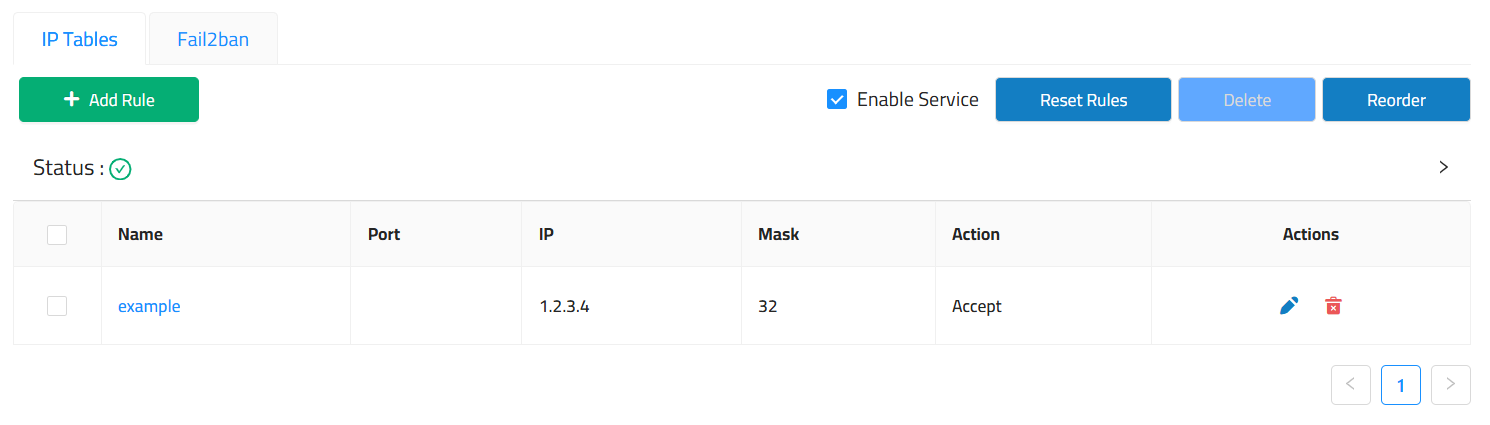
Task: Click the Delete button in toolbar
Action: pos(1247,100)
